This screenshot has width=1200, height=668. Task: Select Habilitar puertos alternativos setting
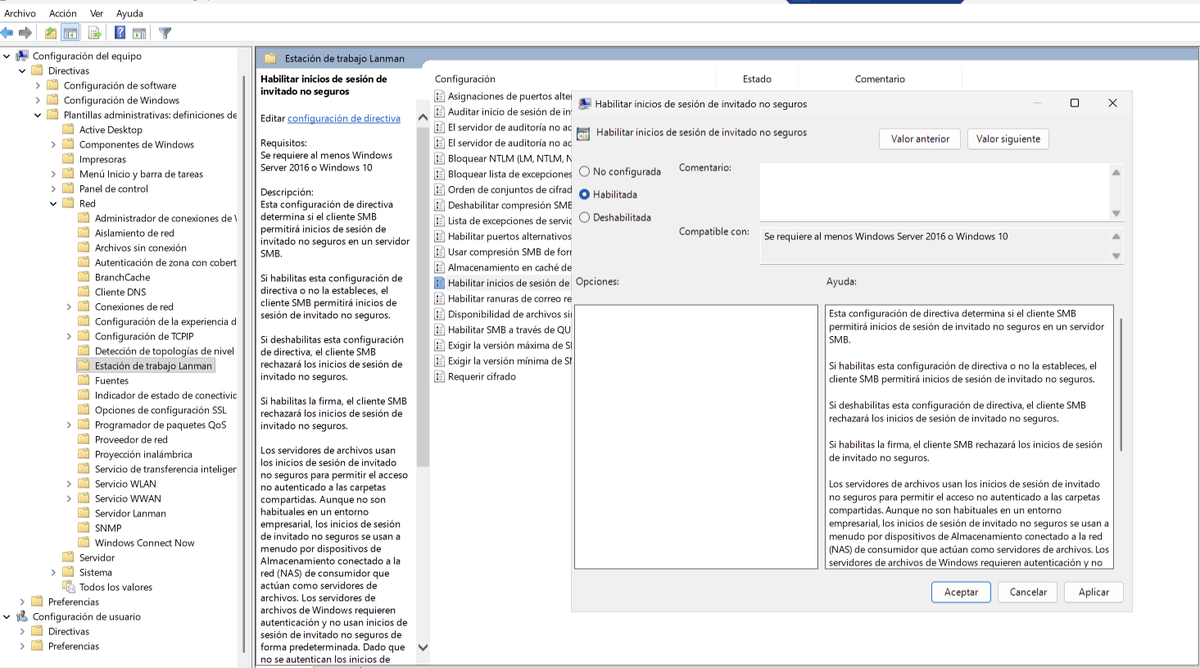[509, 236]
